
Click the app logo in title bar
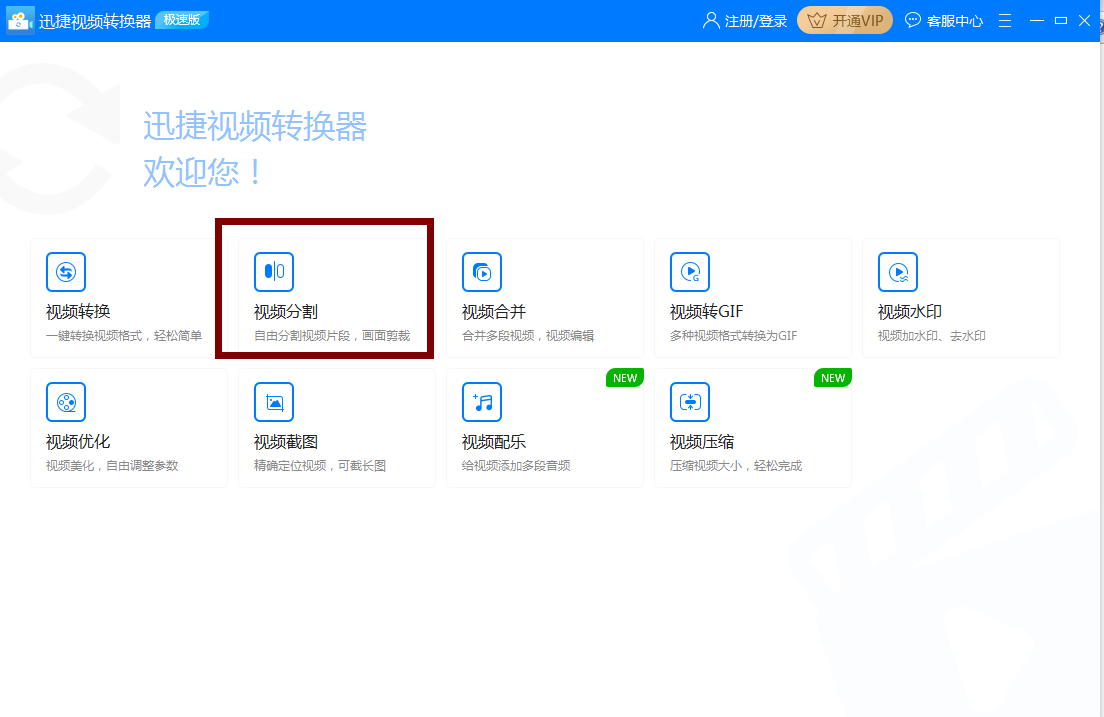click(20, 20)
